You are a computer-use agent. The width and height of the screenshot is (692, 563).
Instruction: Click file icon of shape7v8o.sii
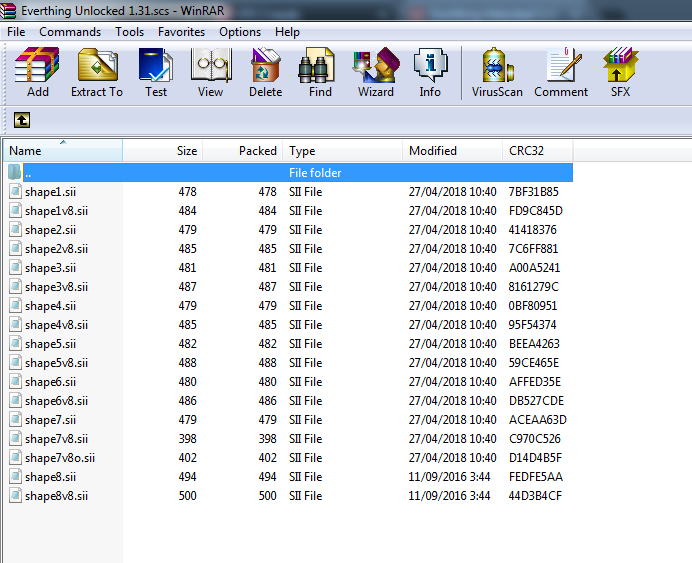[x=15, y=458]
